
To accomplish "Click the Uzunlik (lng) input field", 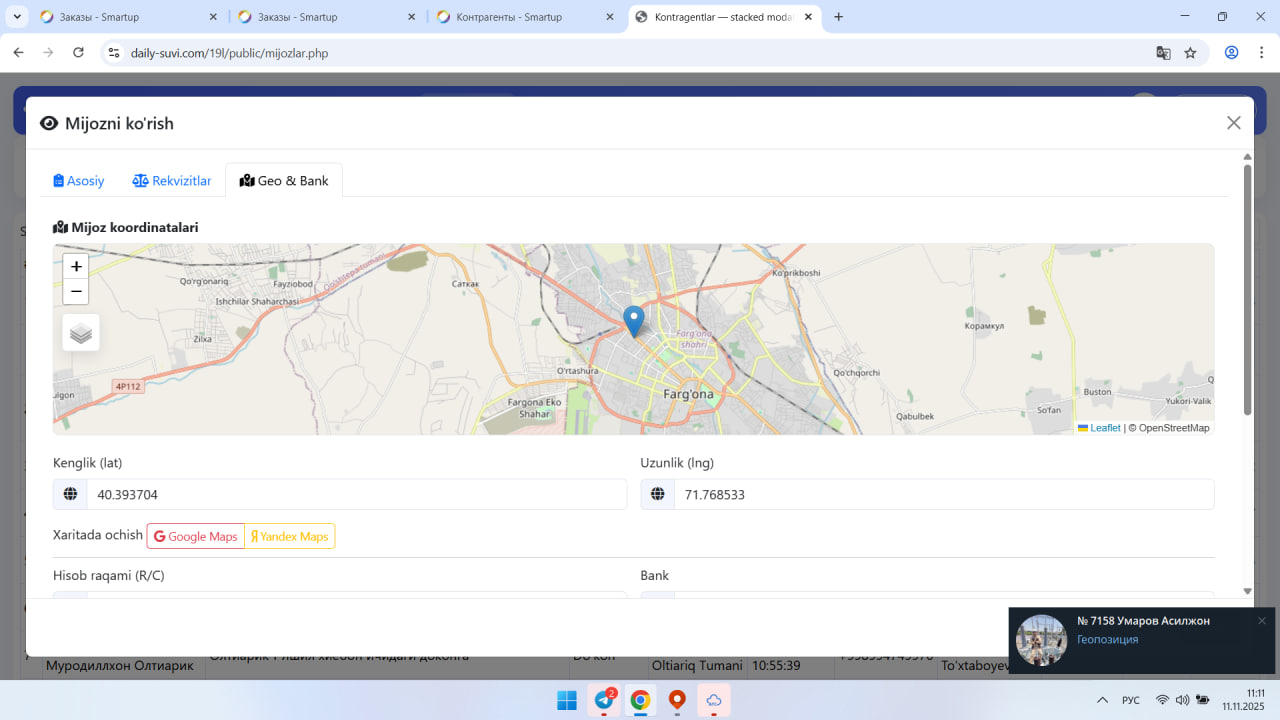I will coord(943,494).
